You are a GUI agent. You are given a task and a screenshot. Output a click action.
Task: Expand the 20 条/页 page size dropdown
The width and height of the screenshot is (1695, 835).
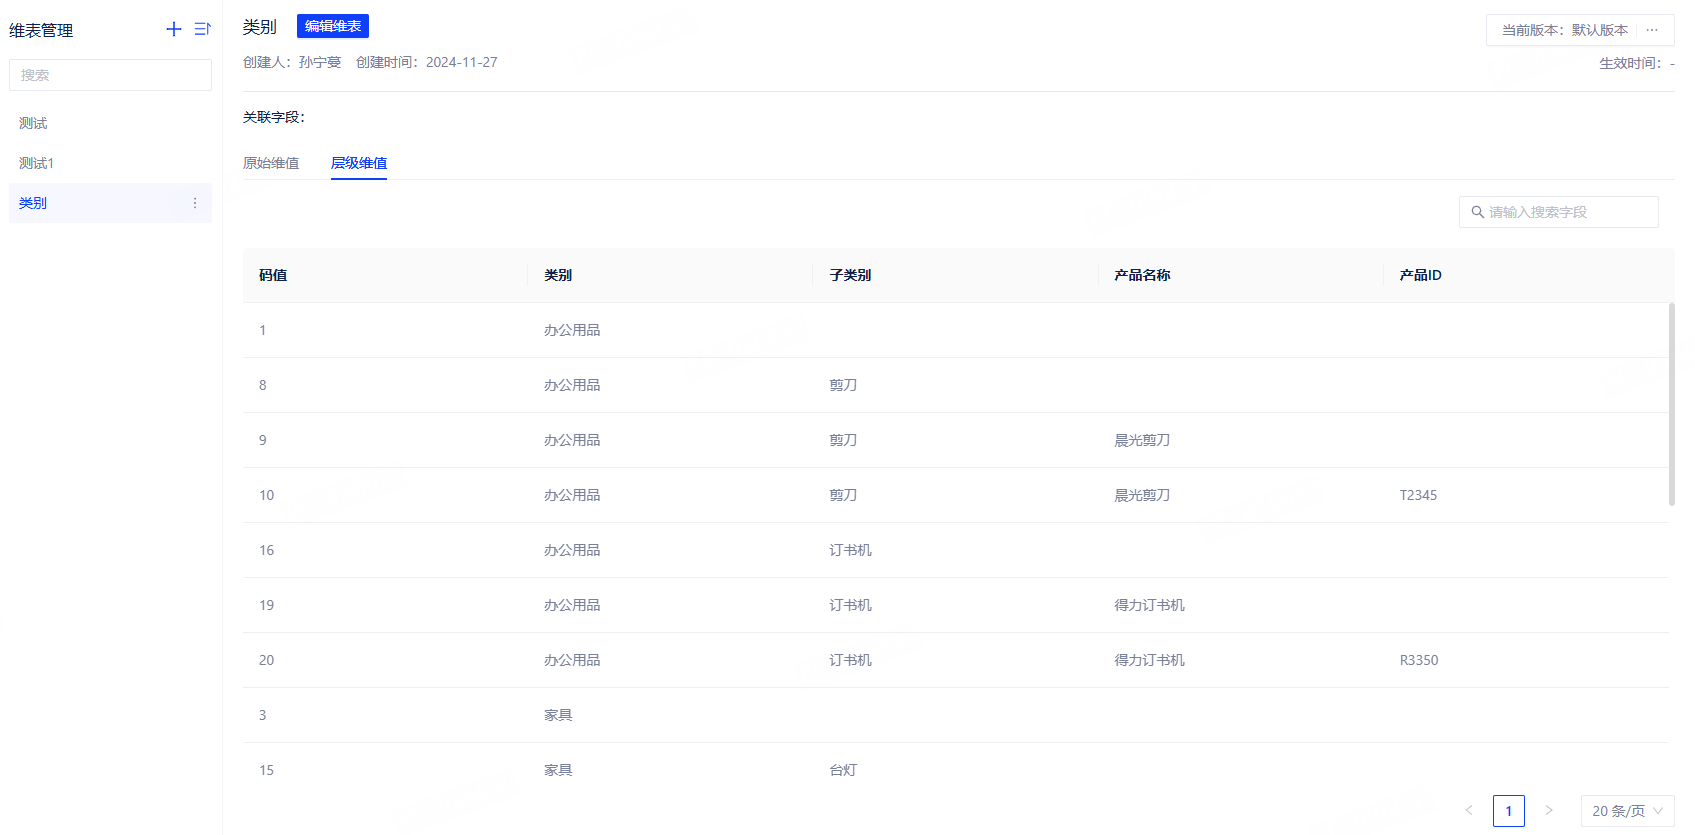coord(1627,811)
